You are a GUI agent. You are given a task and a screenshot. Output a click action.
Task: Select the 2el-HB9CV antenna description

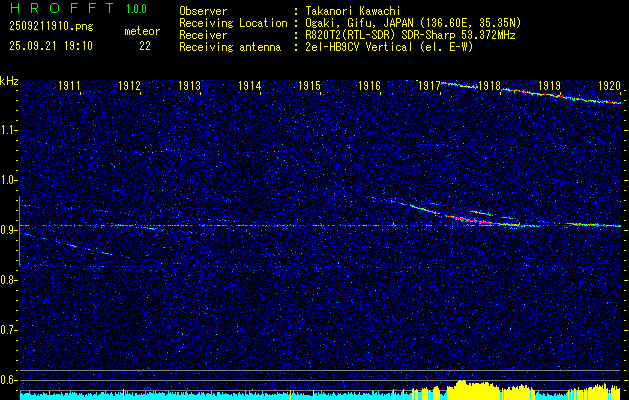tap(396, 45)
